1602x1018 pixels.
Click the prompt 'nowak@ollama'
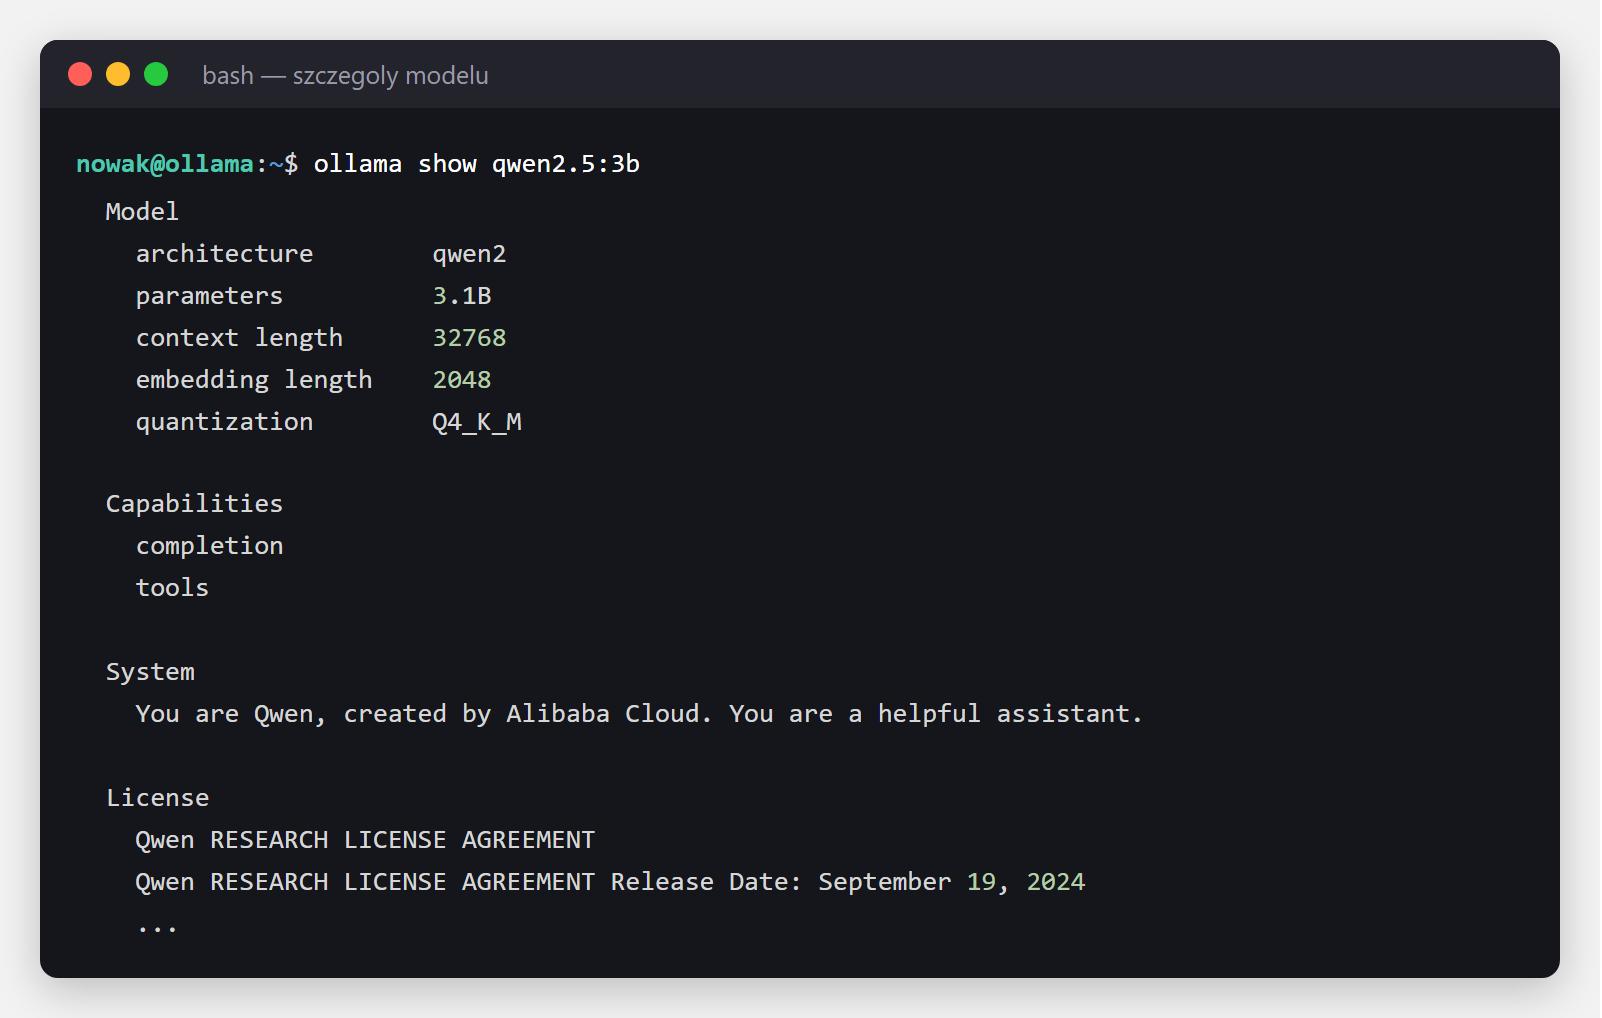[x=165, y=164]
